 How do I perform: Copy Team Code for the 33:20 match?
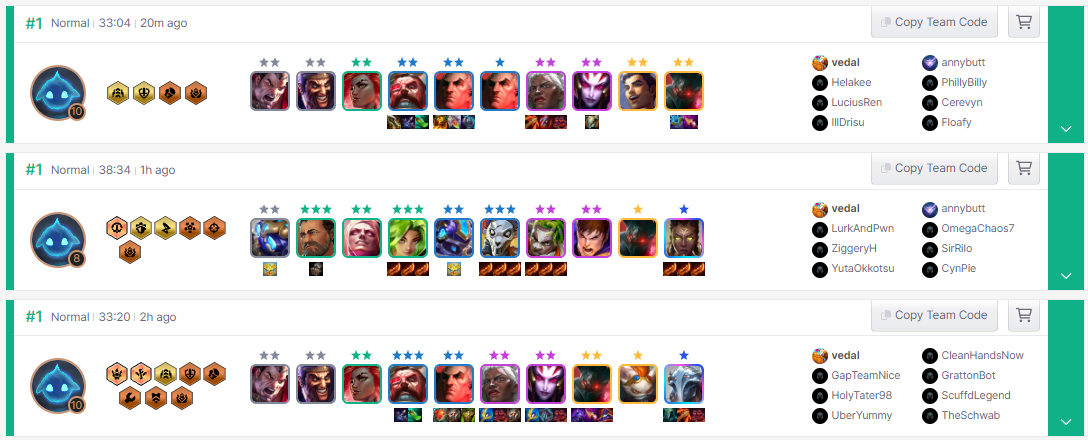(x=934, y=315)
